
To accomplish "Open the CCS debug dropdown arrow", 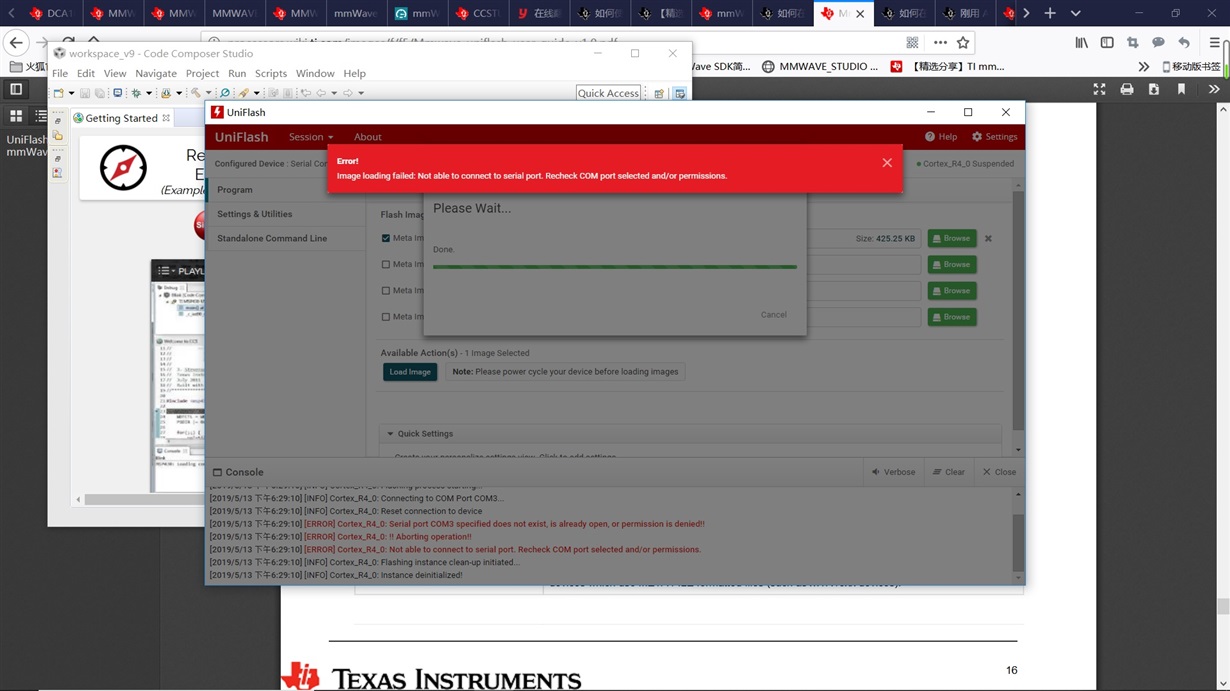I will (x=149, y=93).
